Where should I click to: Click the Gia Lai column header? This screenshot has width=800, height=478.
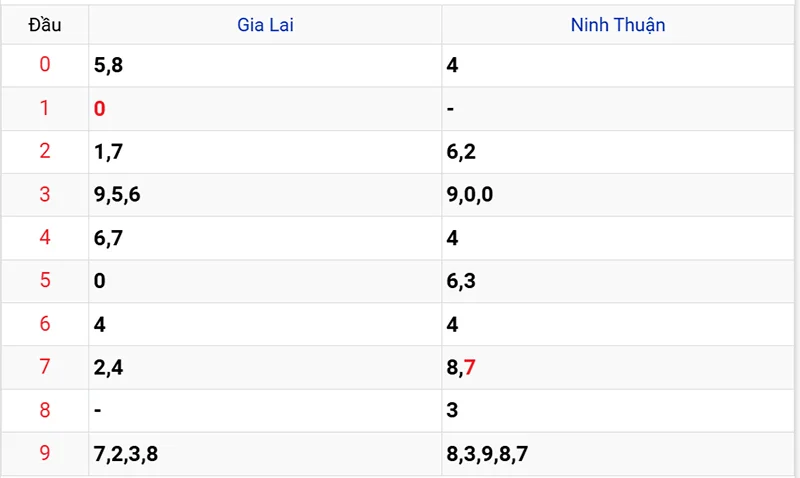click(x=265, y=25)
